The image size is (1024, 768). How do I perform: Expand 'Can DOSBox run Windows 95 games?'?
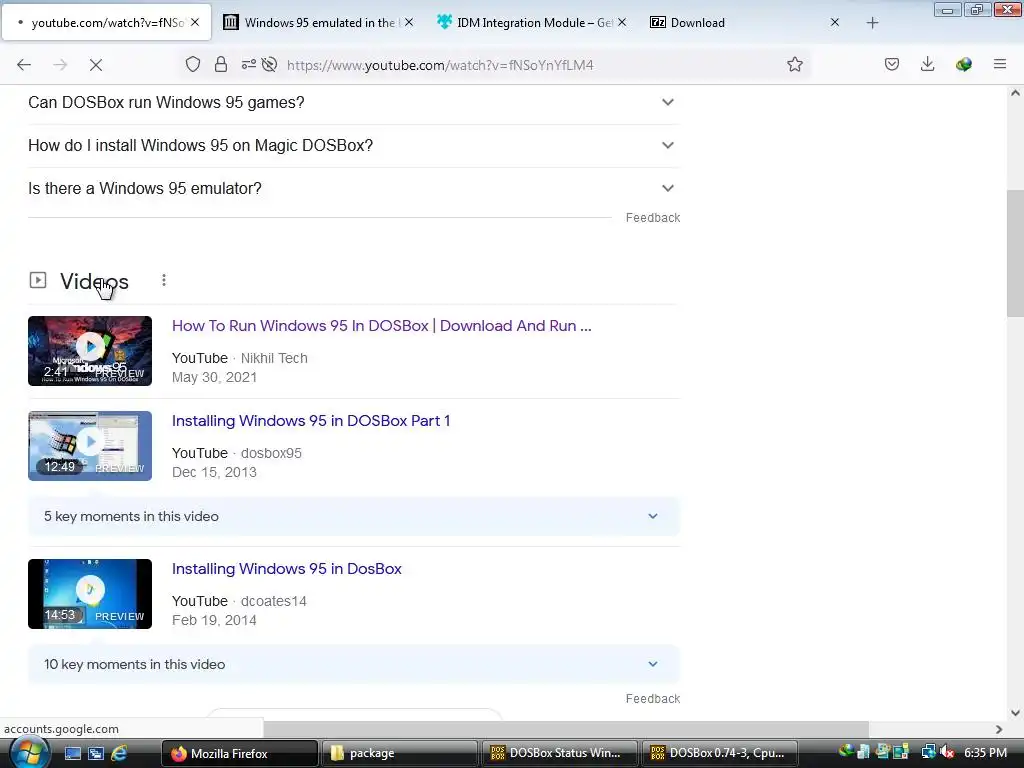(x=353, y=103)
